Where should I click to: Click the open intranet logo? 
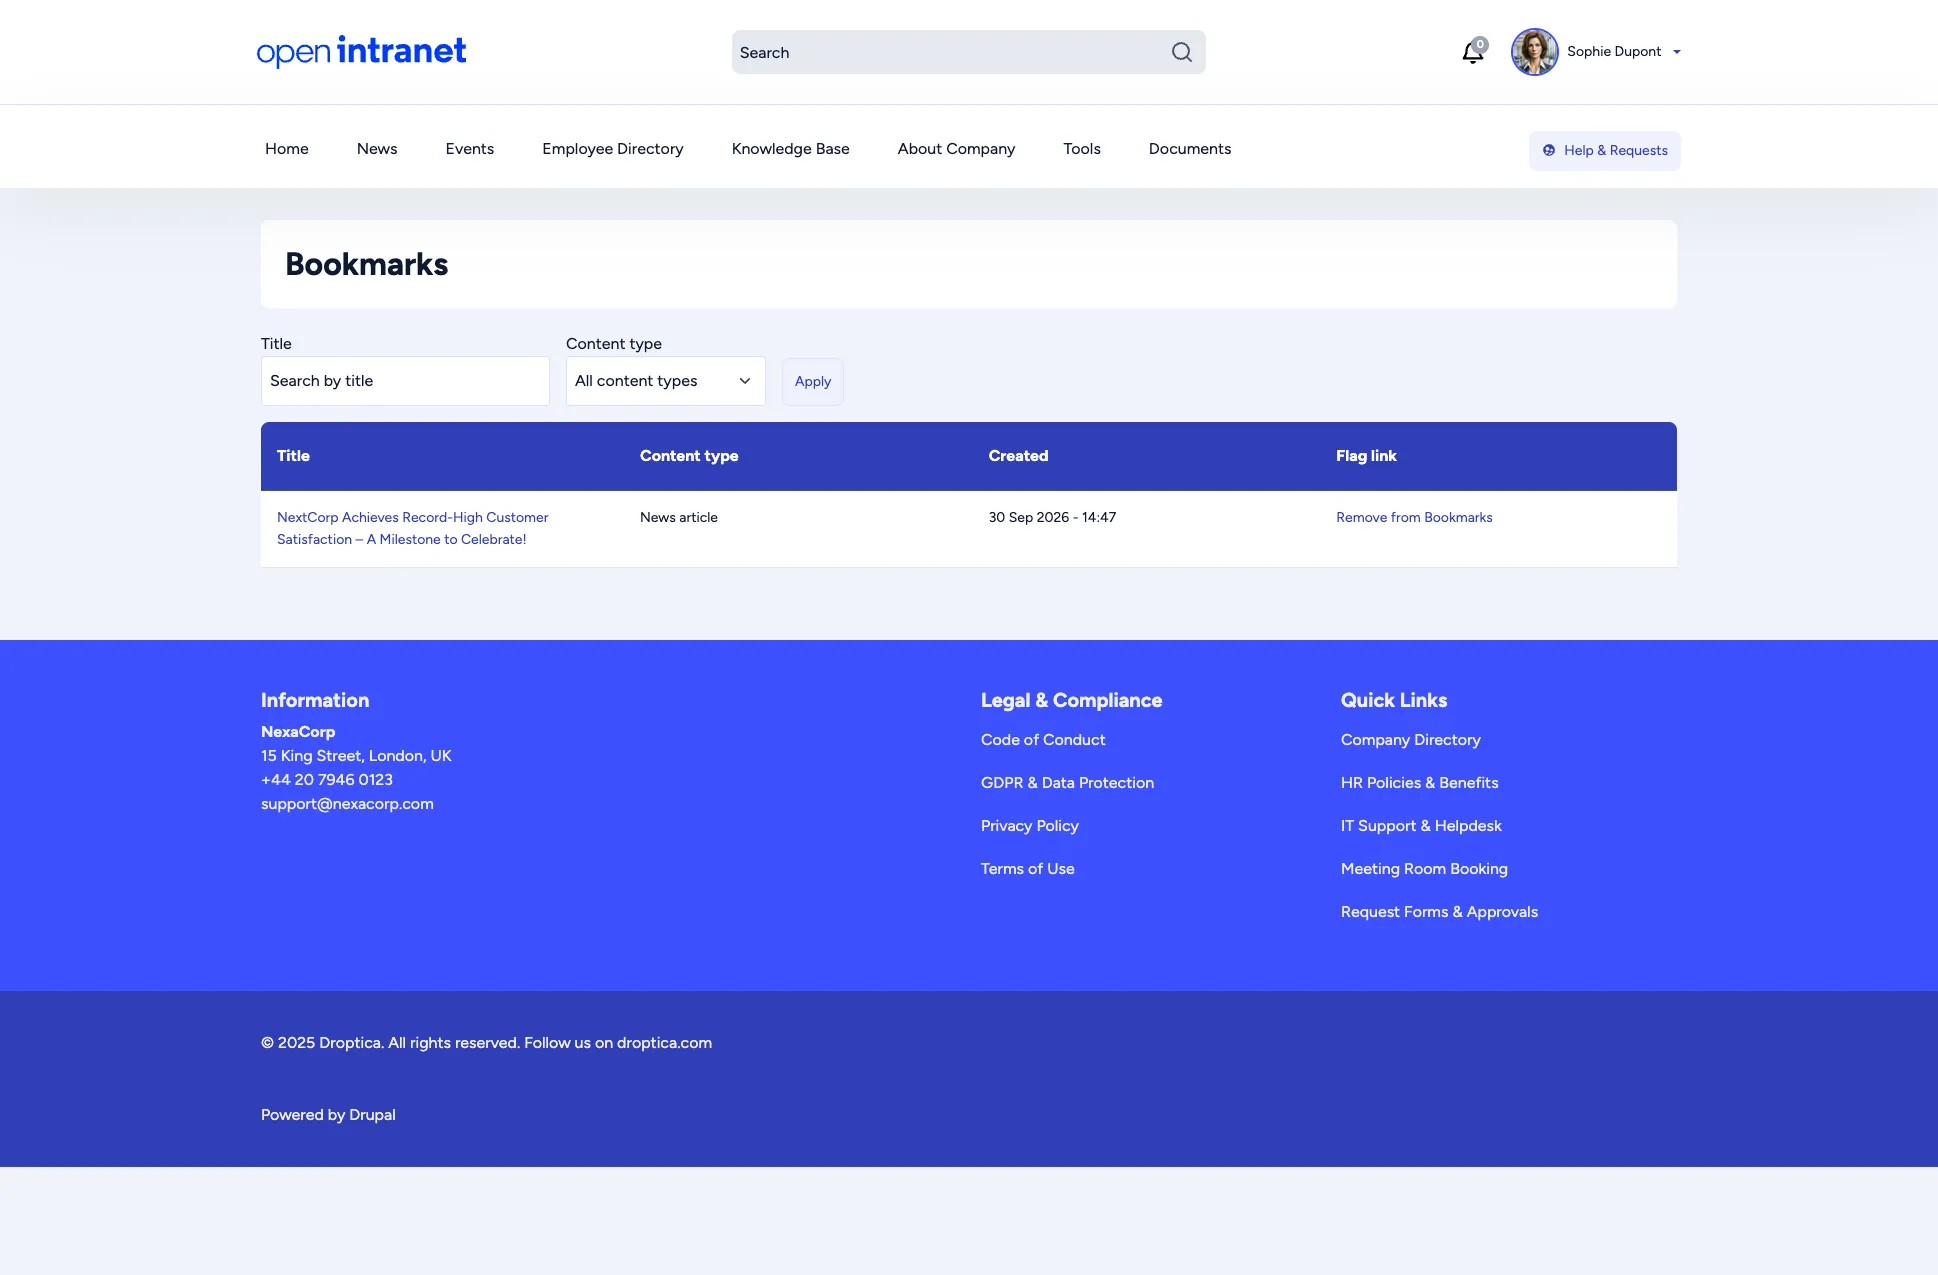click(x=361, y=51)
